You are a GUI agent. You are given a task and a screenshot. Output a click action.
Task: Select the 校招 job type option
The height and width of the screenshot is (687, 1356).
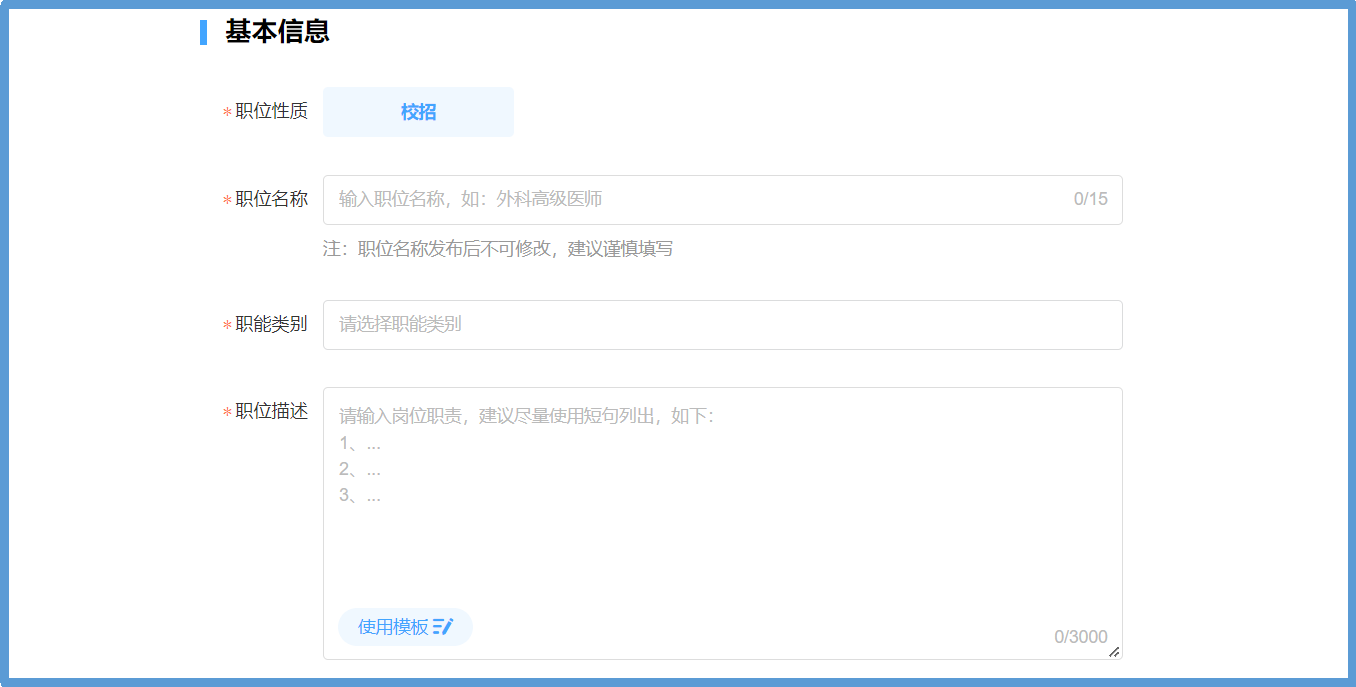[418, 112]
